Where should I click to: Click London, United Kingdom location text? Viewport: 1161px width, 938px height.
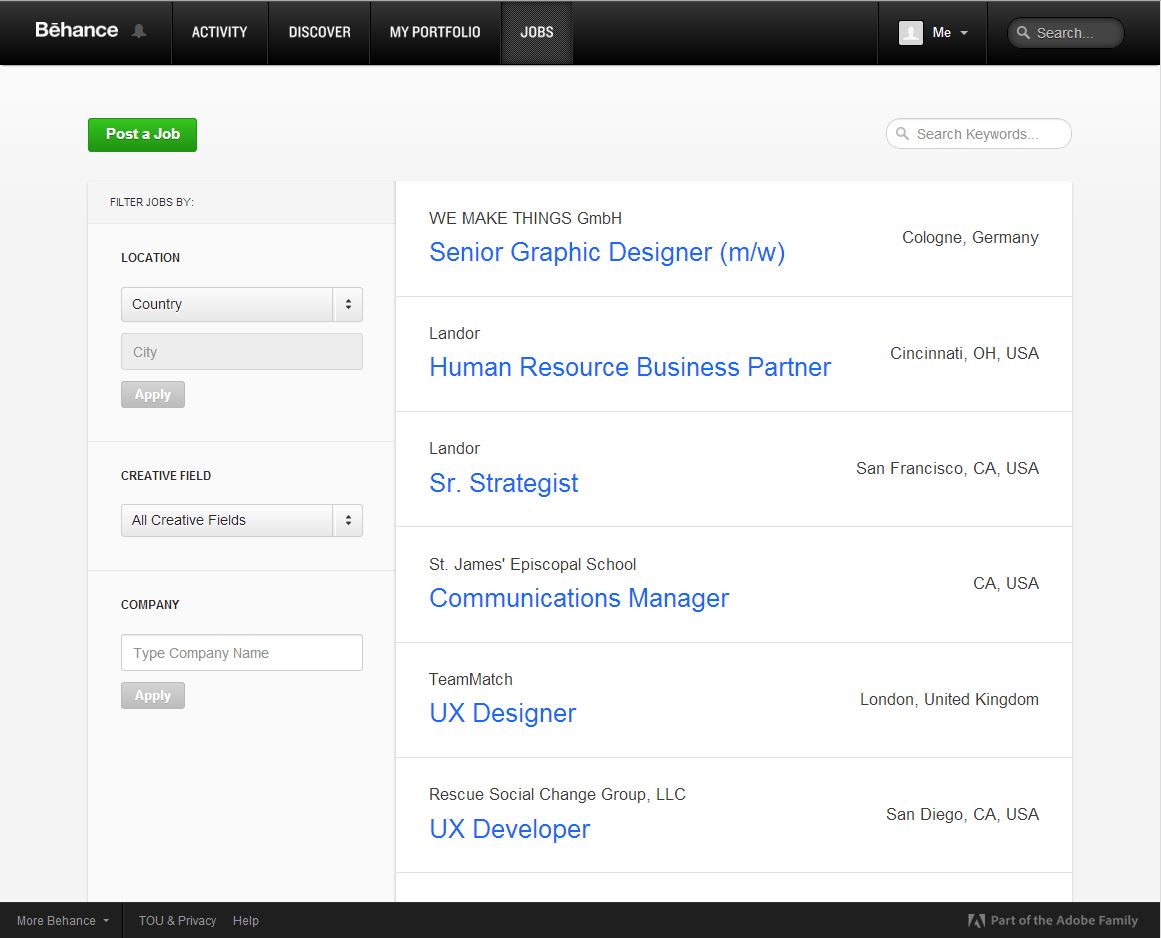pyautogui.click(x=949, y=700)
